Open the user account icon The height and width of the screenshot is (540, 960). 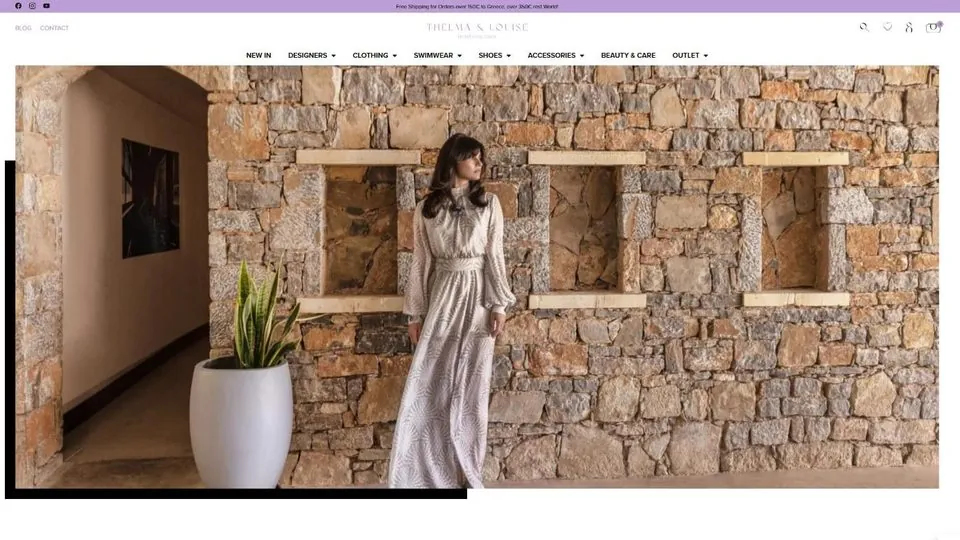[909, 27]
